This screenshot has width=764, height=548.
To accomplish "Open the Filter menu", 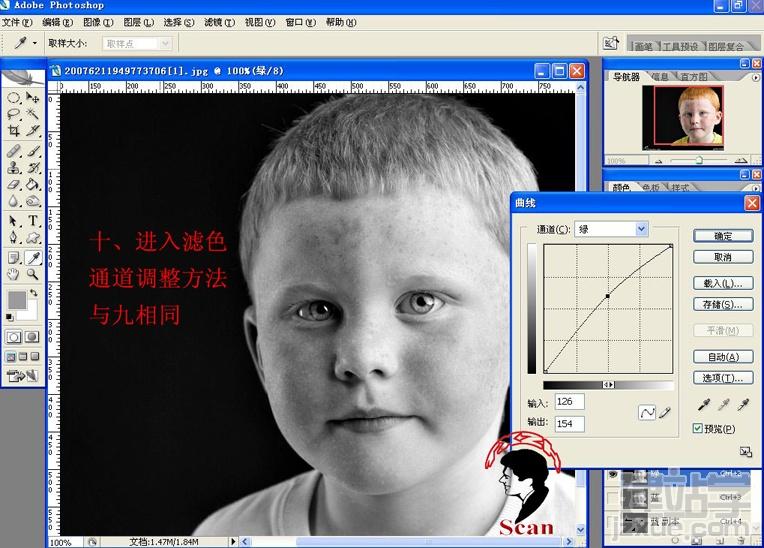I will click(x=219, y=22).
